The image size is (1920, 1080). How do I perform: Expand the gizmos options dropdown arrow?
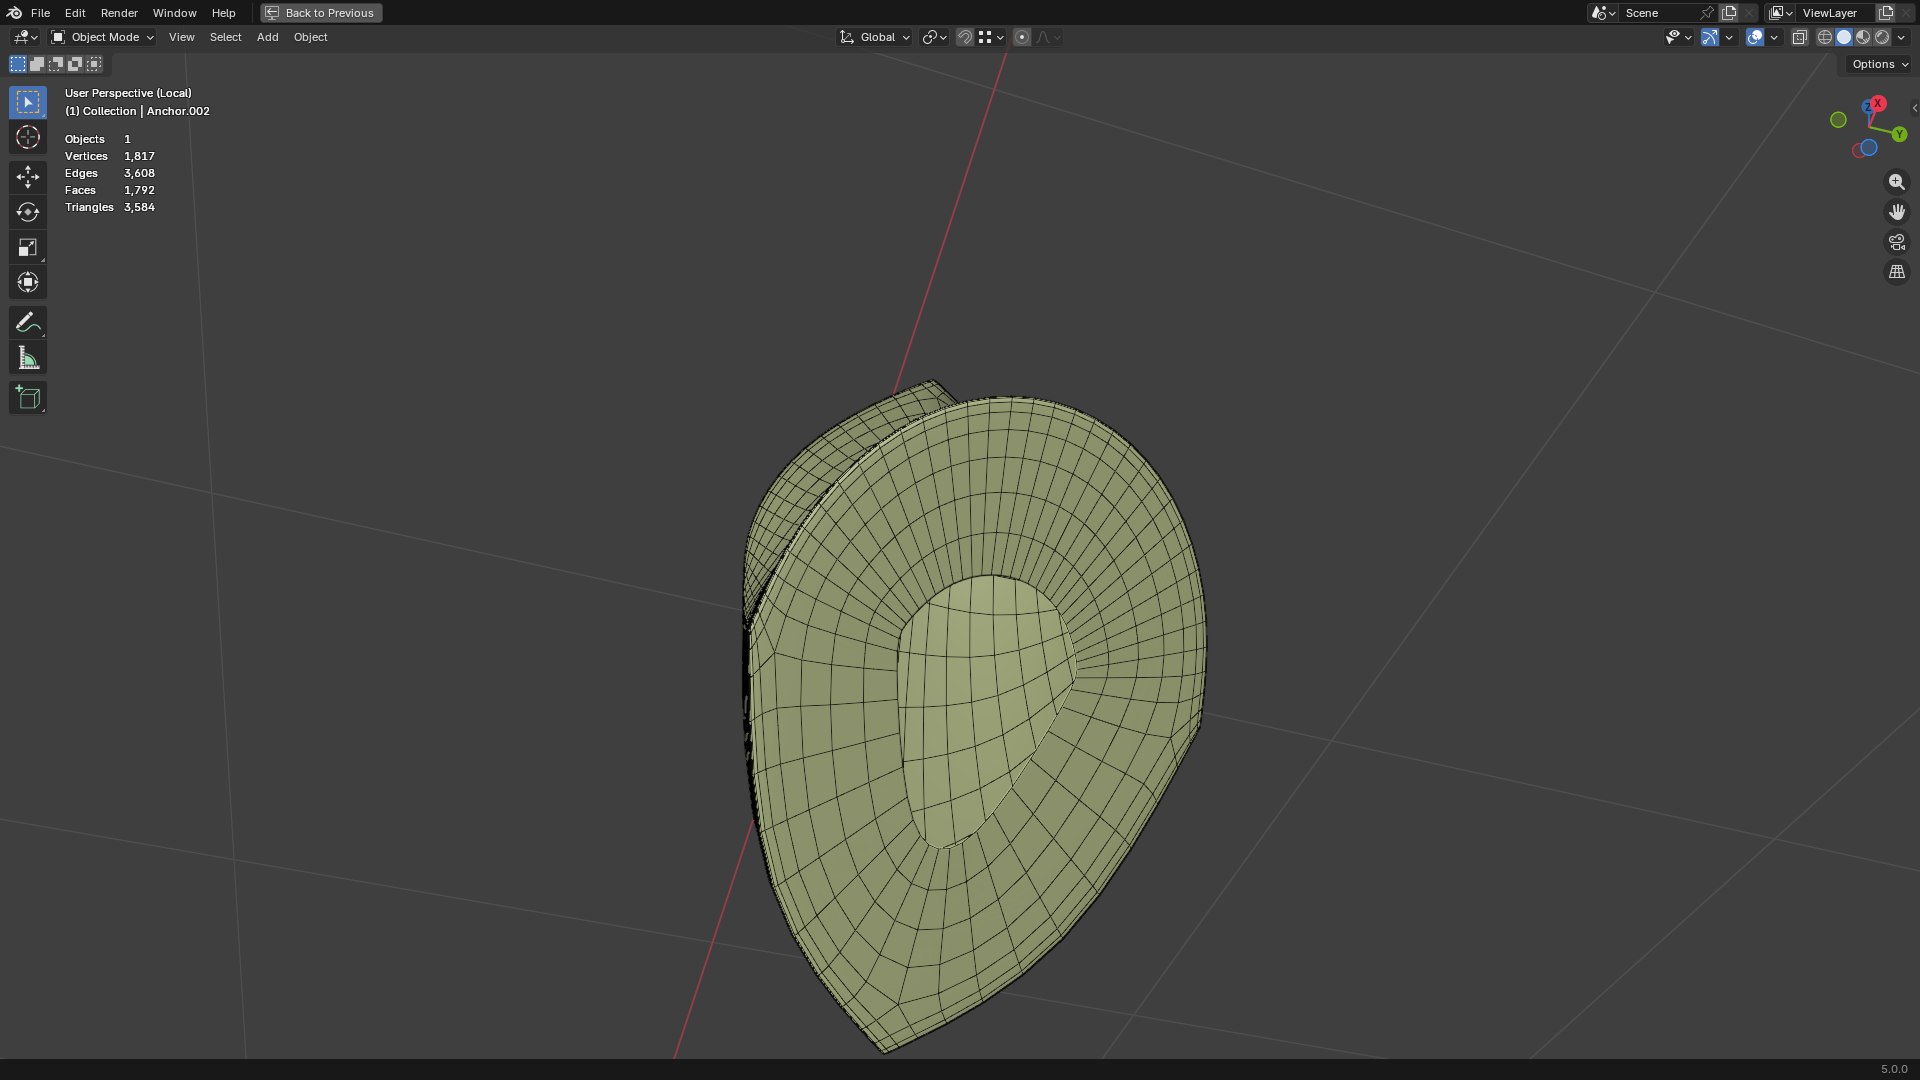pyautogui.click(x=1729, y=37)
